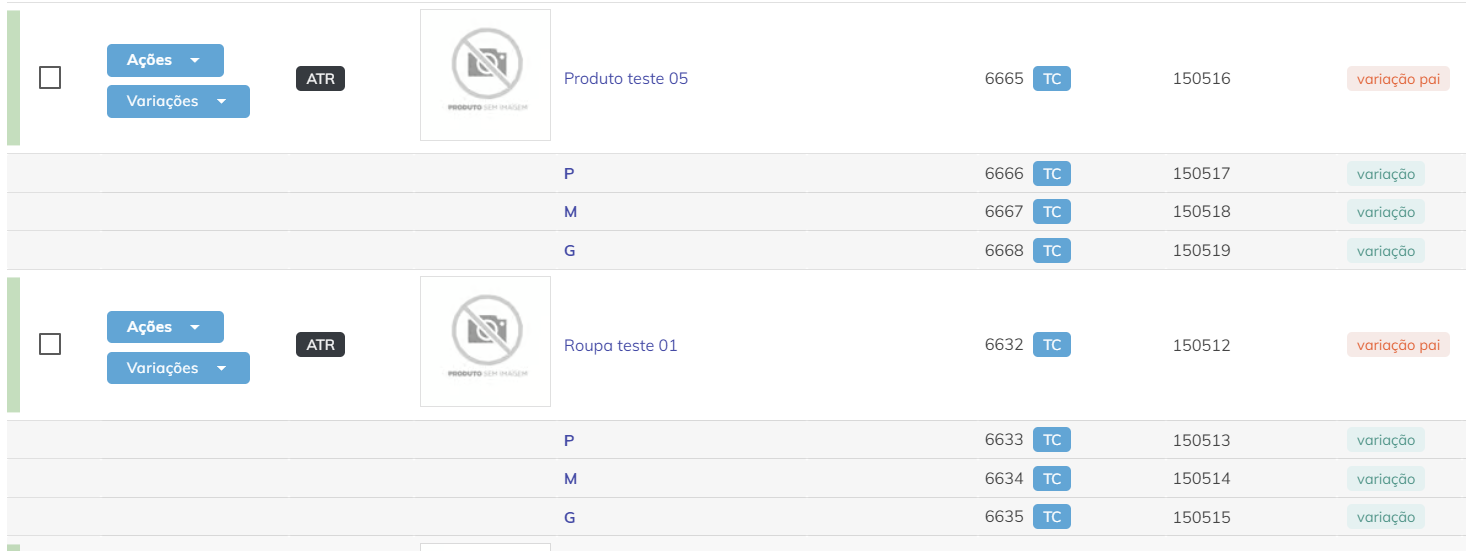Viewport: 1466px width, 551px height.
Task: Open Variações dropdown for Produto teste 05
Action: pyautogui.click(x=178, y=101)
